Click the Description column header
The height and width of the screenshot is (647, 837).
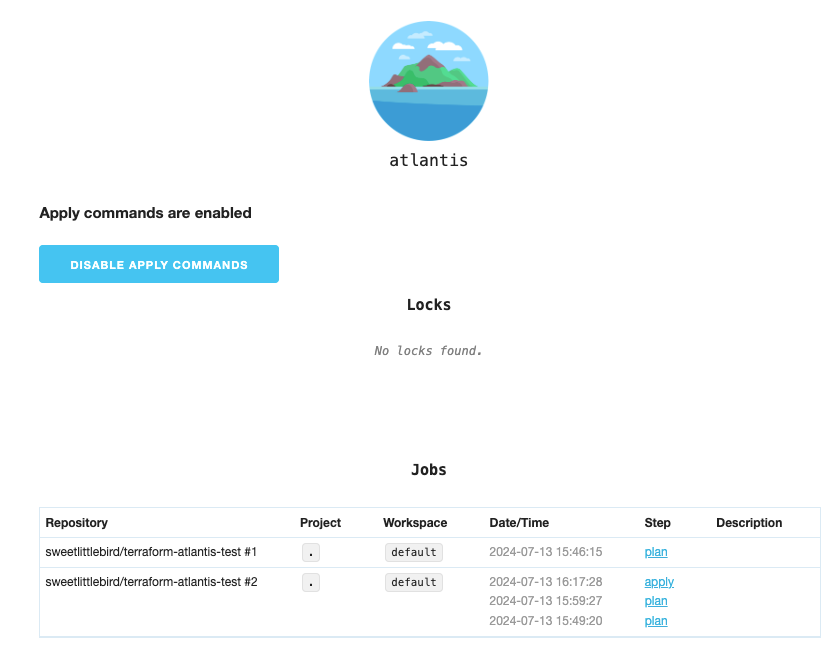[749, 523]
